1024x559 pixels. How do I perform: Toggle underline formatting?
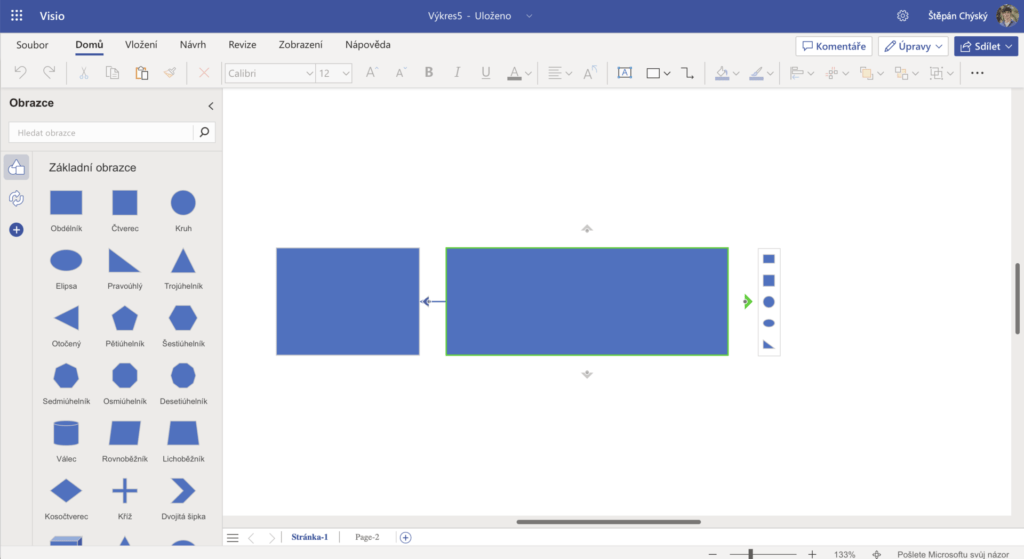pyautogui.click(x=486, y=73)
